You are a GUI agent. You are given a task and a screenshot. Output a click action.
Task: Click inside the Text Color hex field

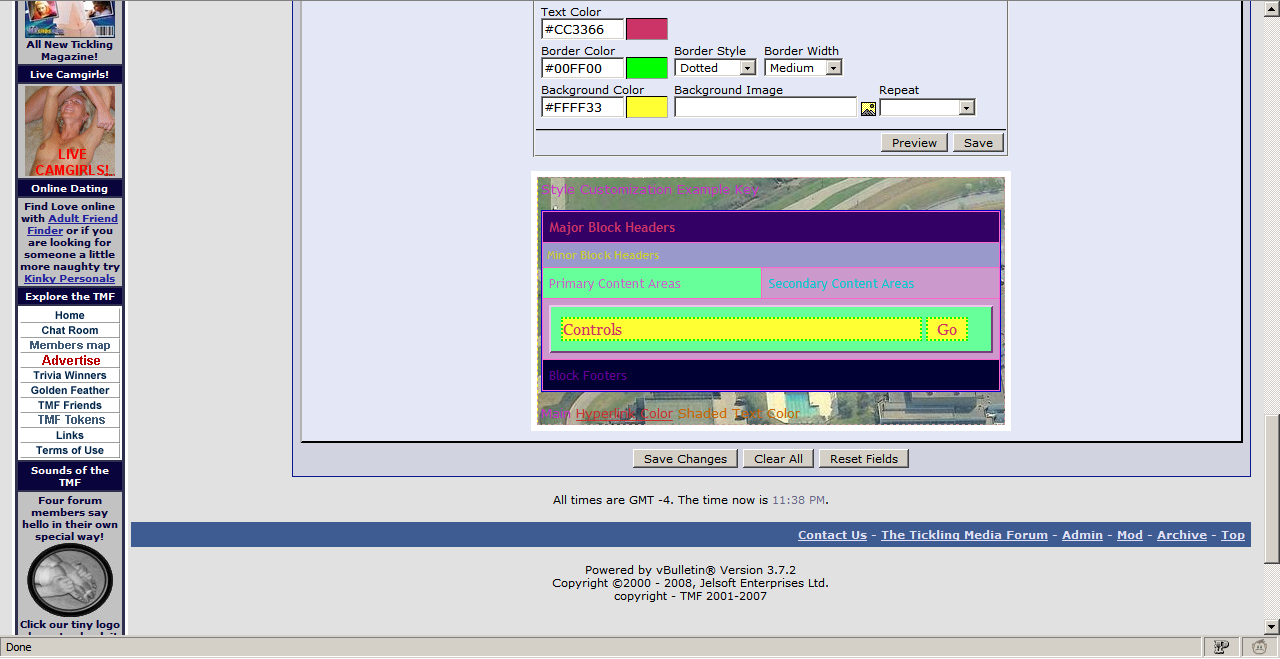[582, 29]
